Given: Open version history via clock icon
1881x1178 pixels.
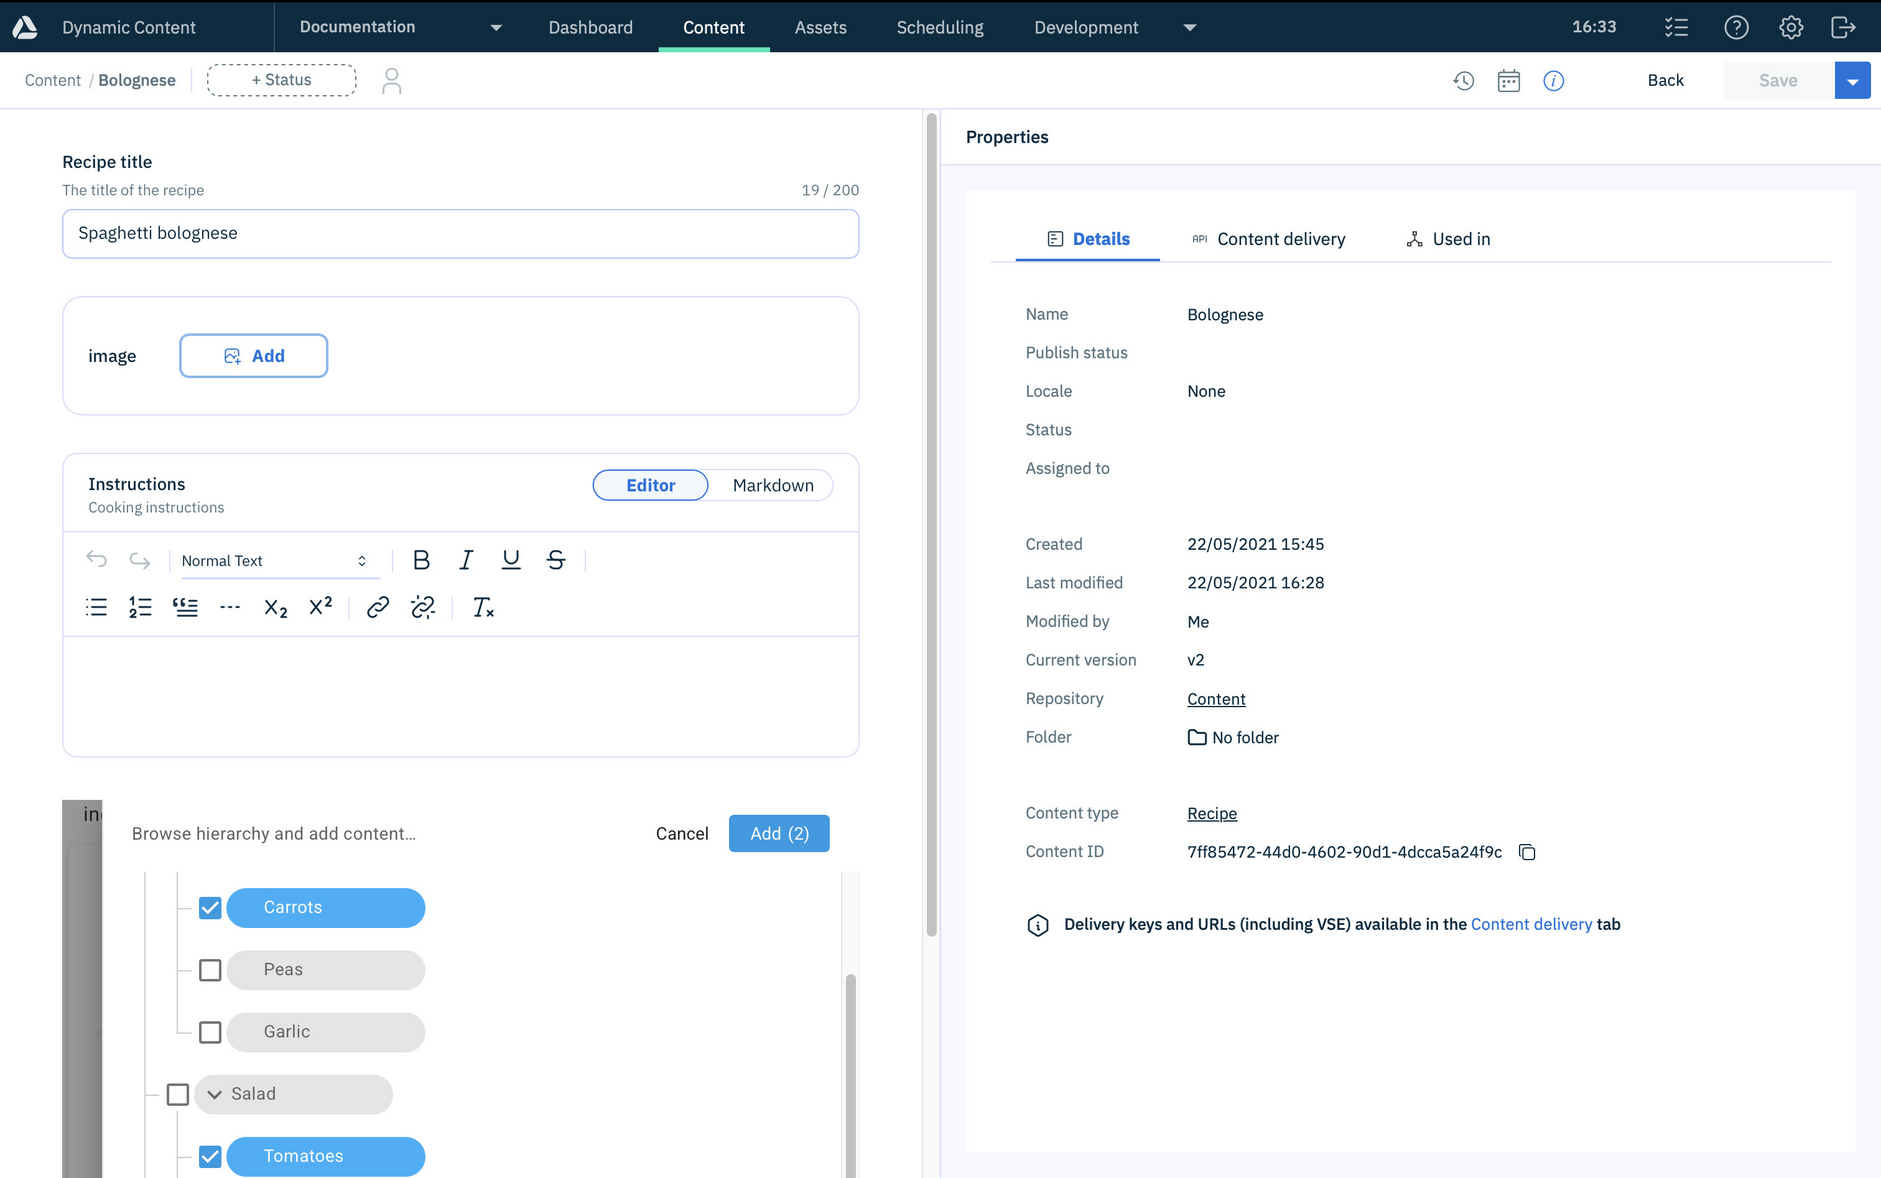Looking at the screenshot, I should click(1464, 80).
